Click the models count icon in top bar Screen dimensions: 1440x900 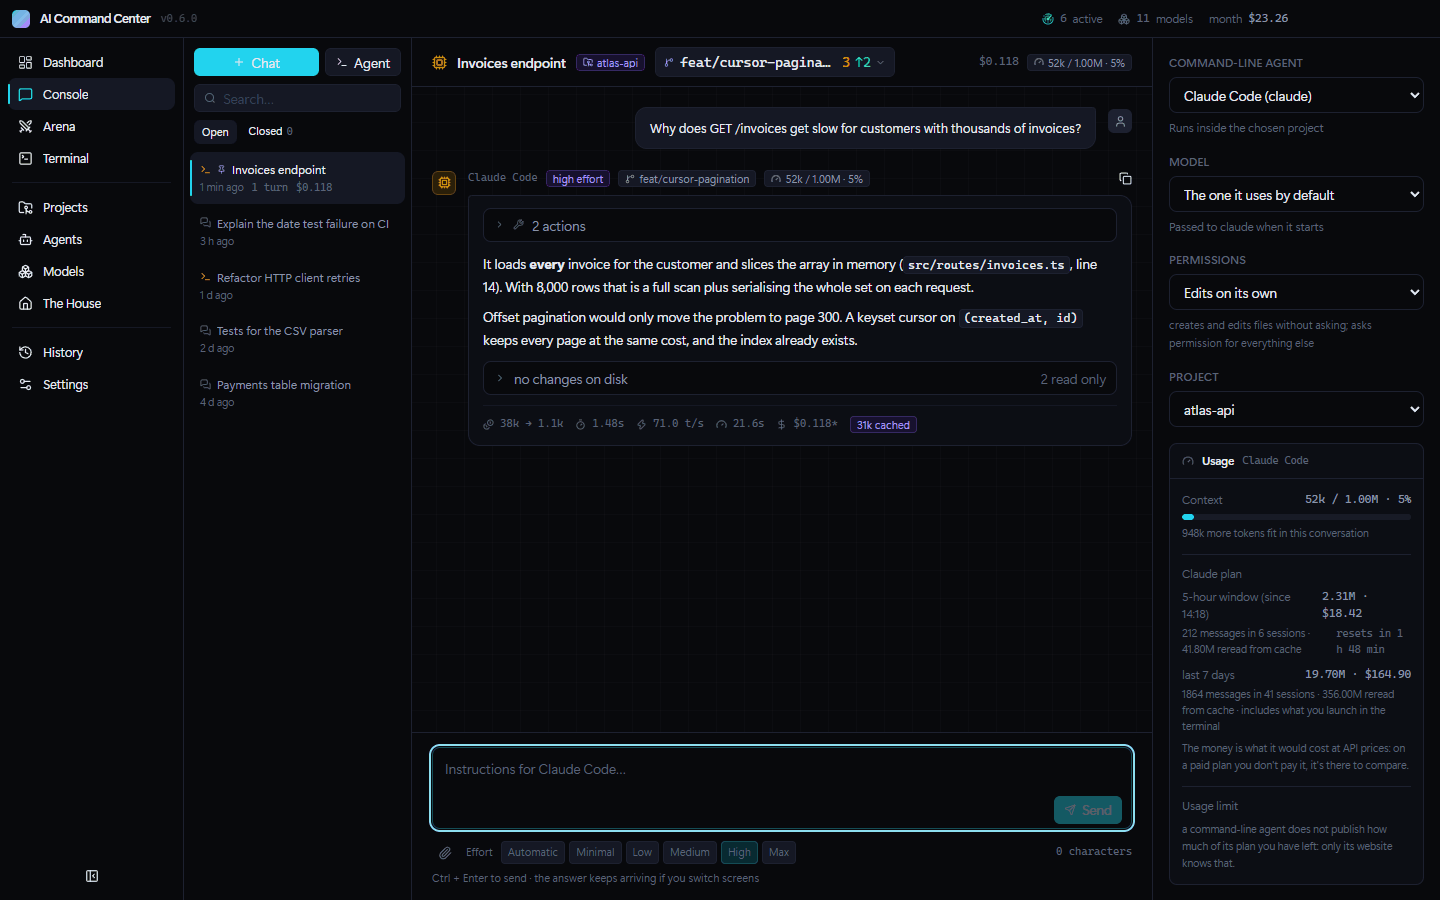(1124, 18)
